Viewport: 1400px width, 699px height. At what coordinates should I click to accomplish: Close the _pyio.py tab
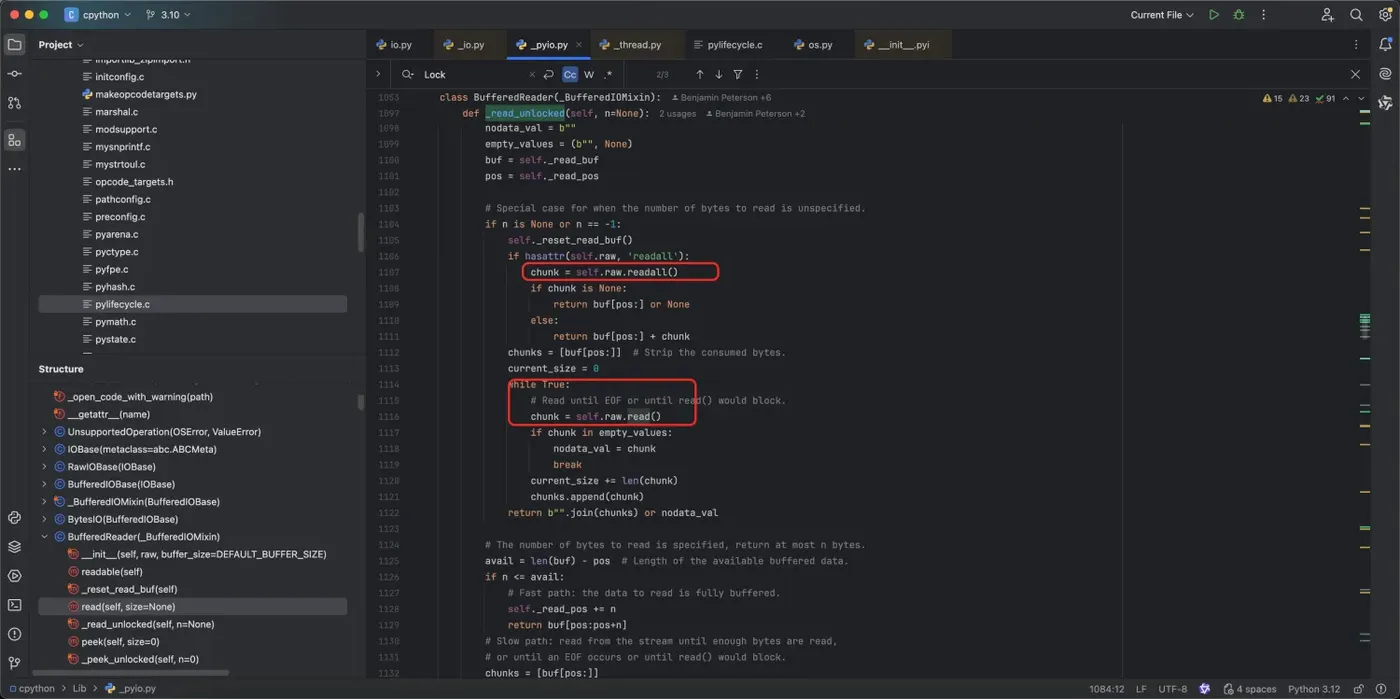pos(579,45)
